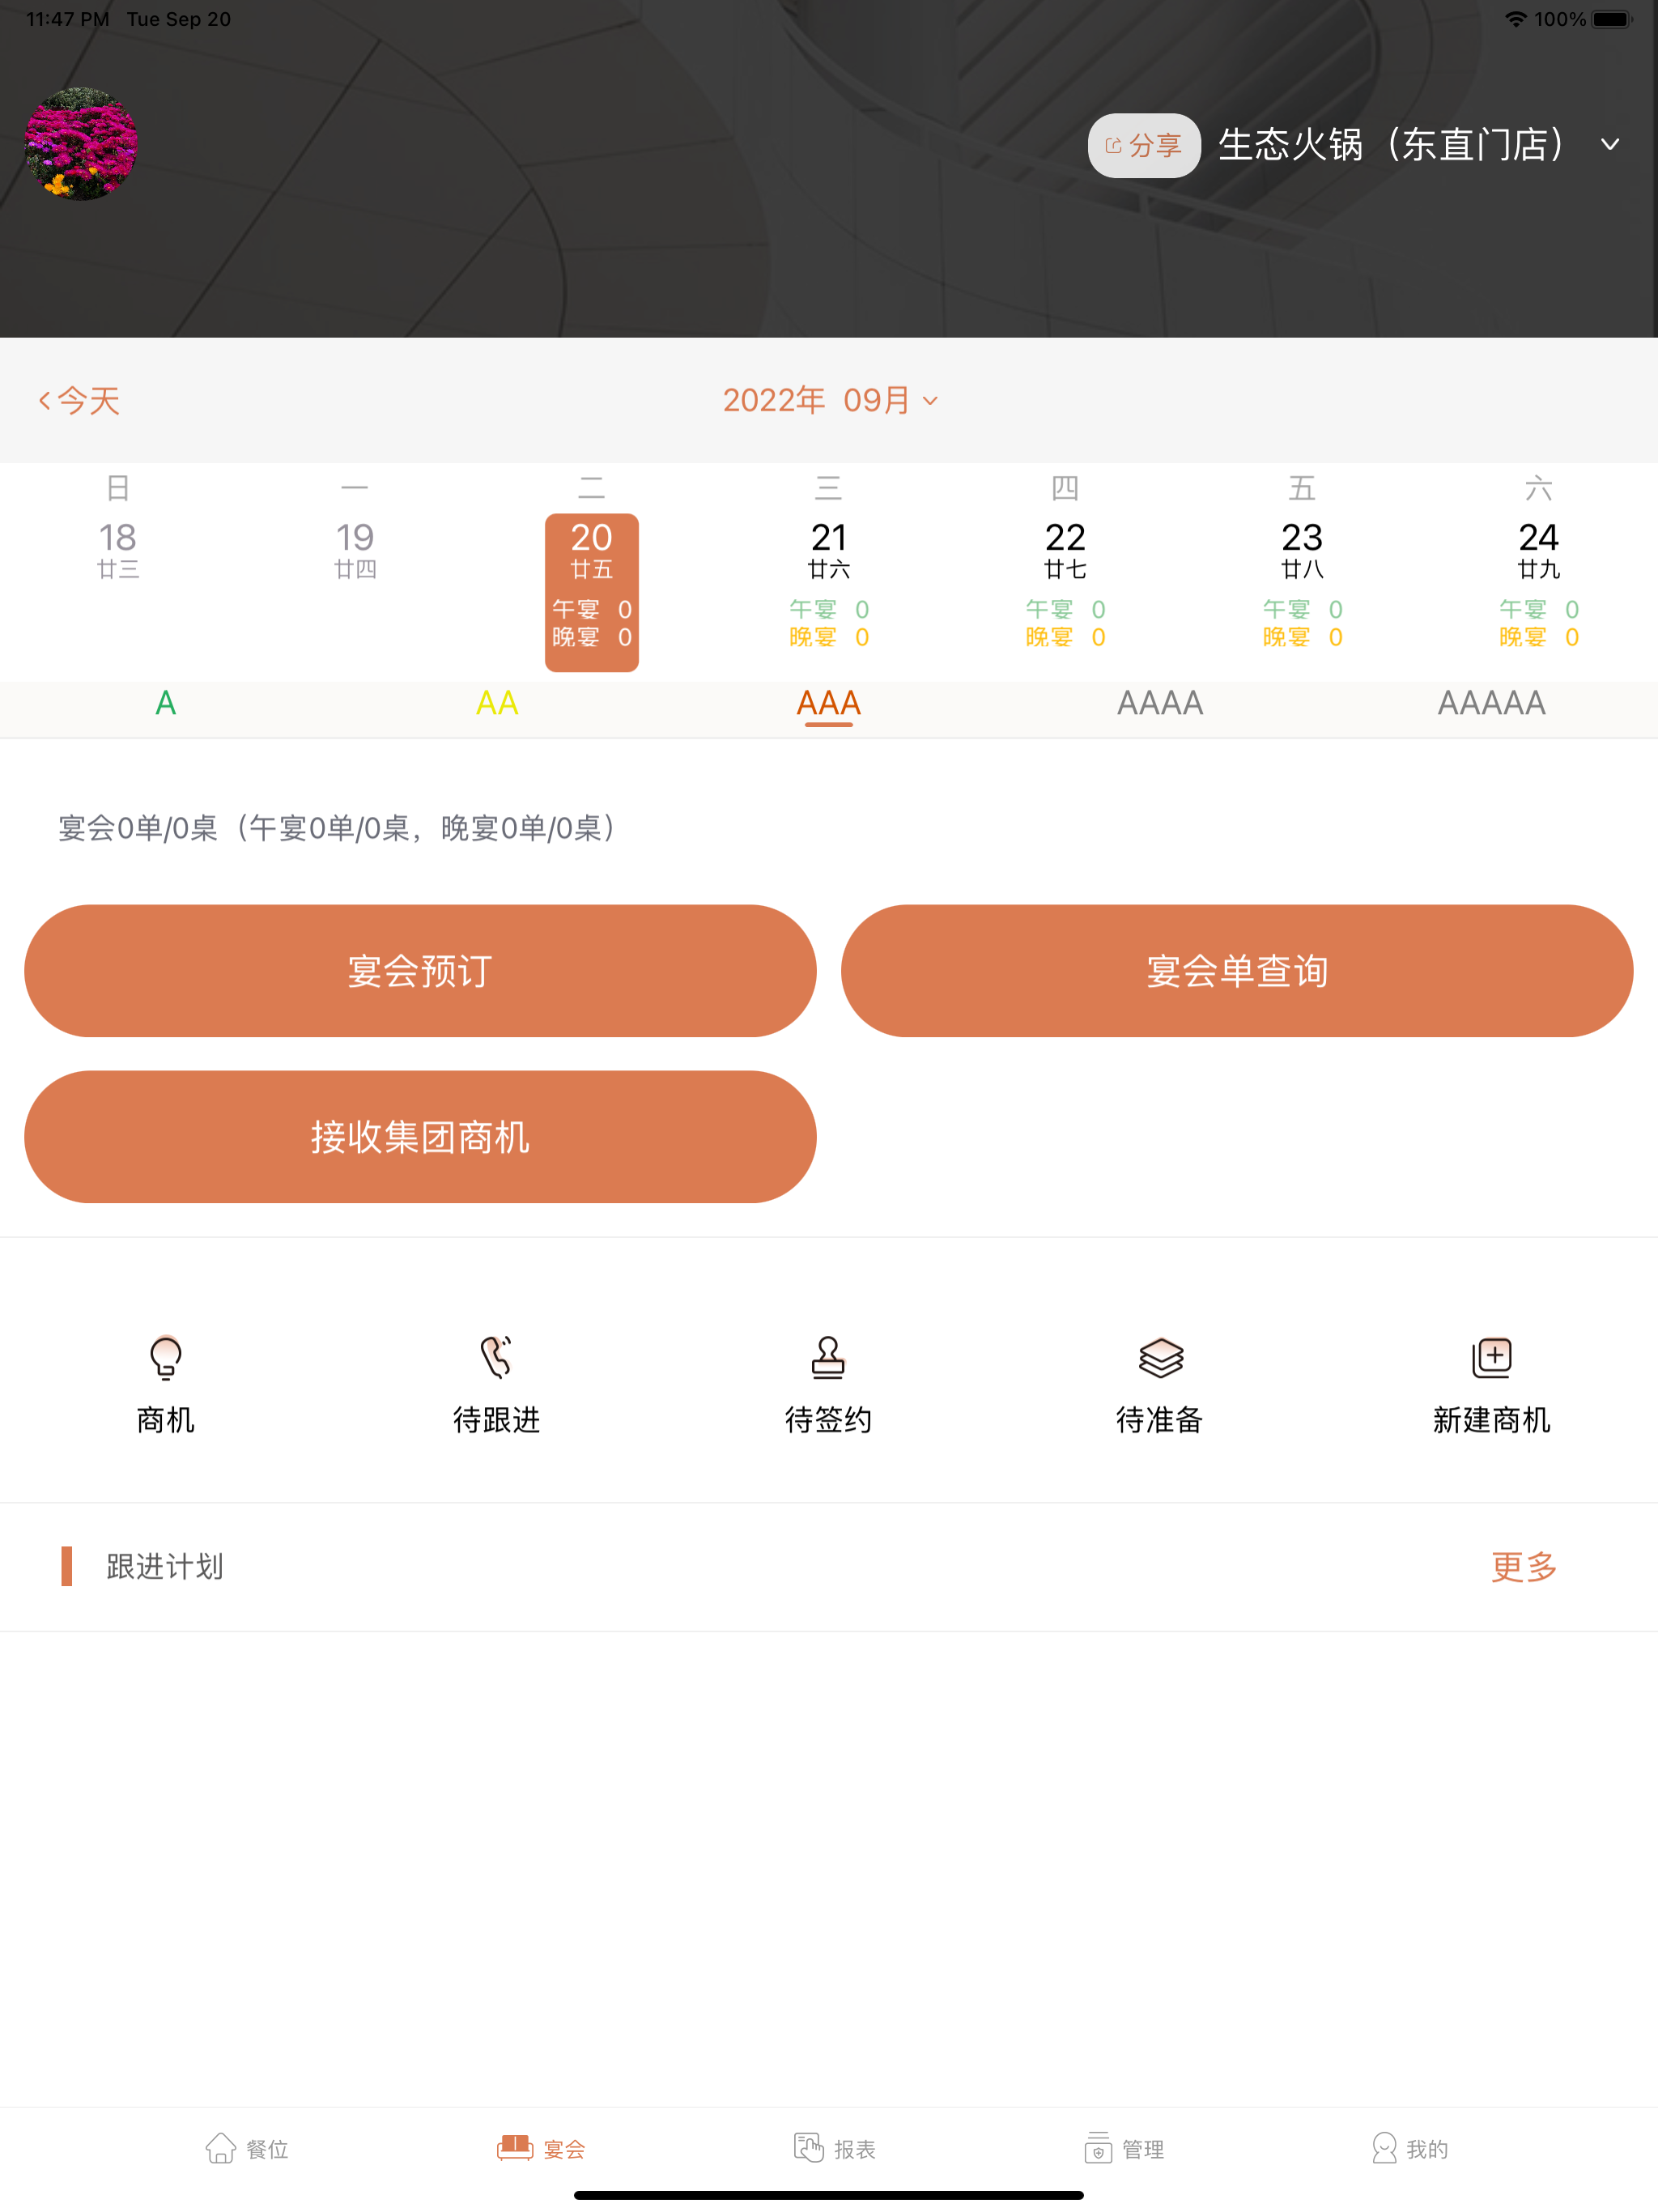
Task: Switch to the green A tab
Action: pyautogui.click(x=166, y=704)
